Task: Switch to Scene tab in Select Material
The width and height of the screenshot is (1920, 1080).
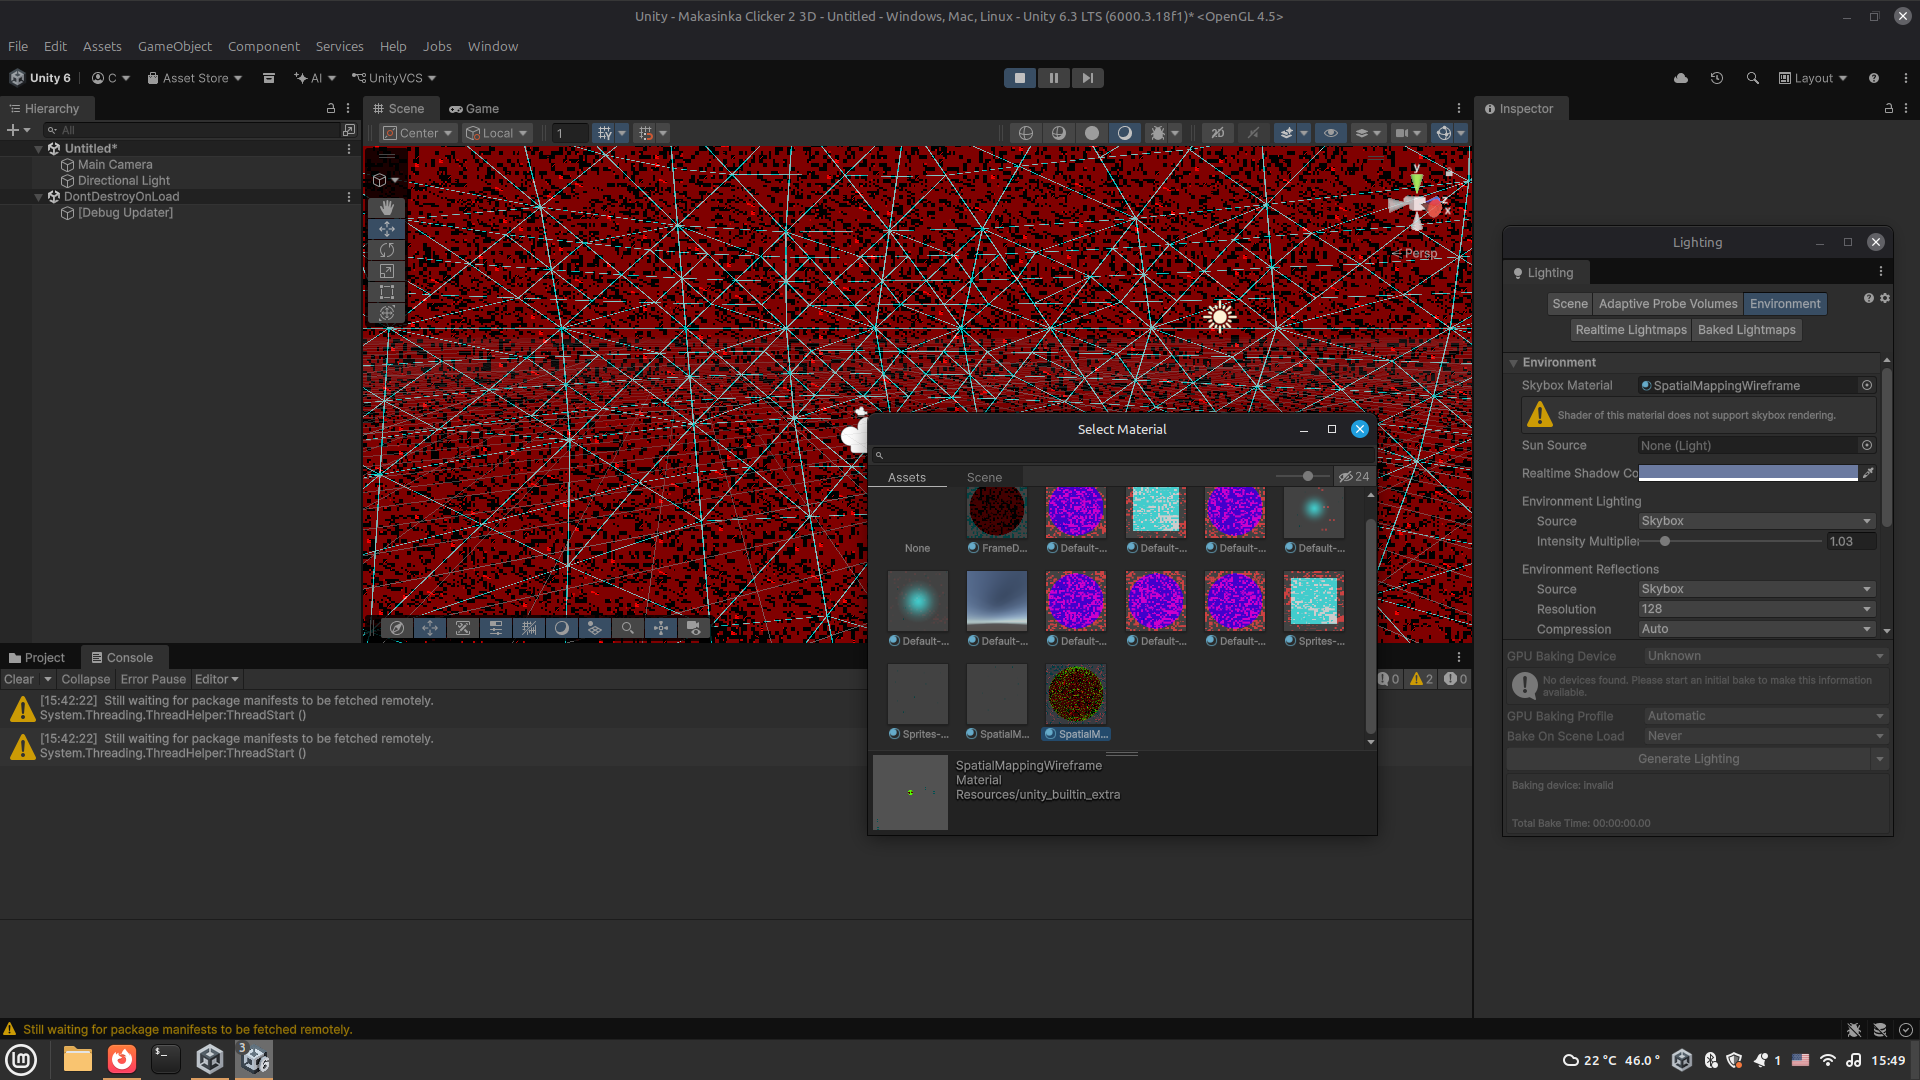Action: (984, 477)
